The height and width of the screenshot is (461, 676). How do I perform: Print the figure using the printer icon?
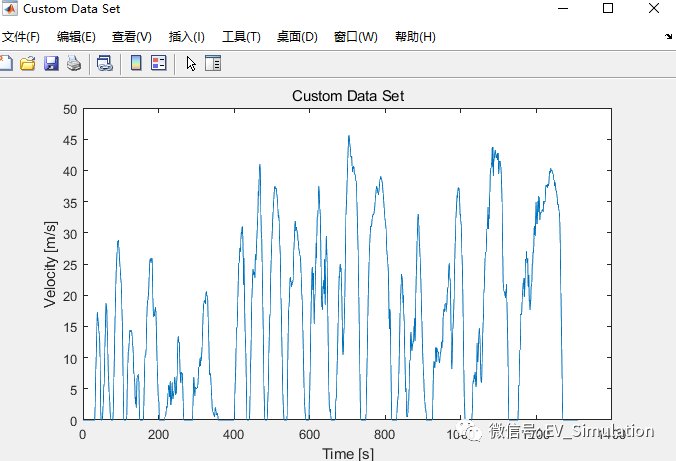[x=74, y=64]
